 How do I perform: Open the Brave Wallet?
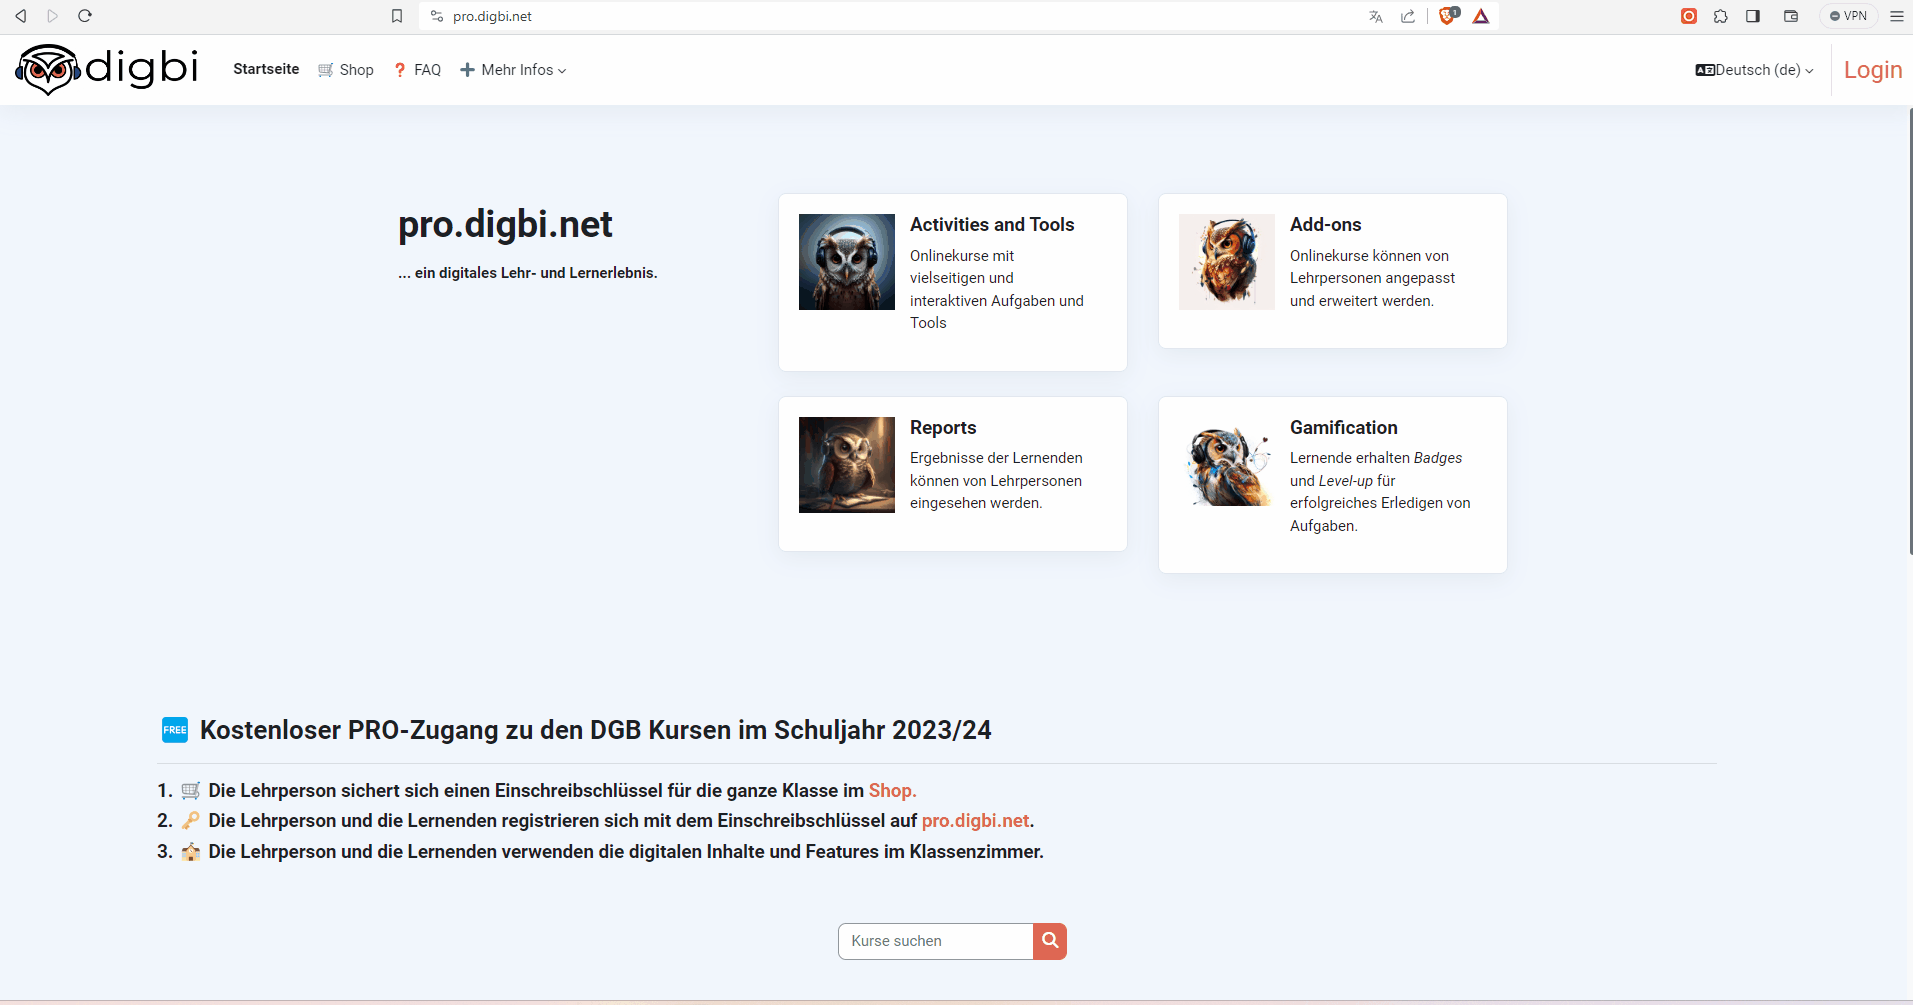(x=1791, y=16)
